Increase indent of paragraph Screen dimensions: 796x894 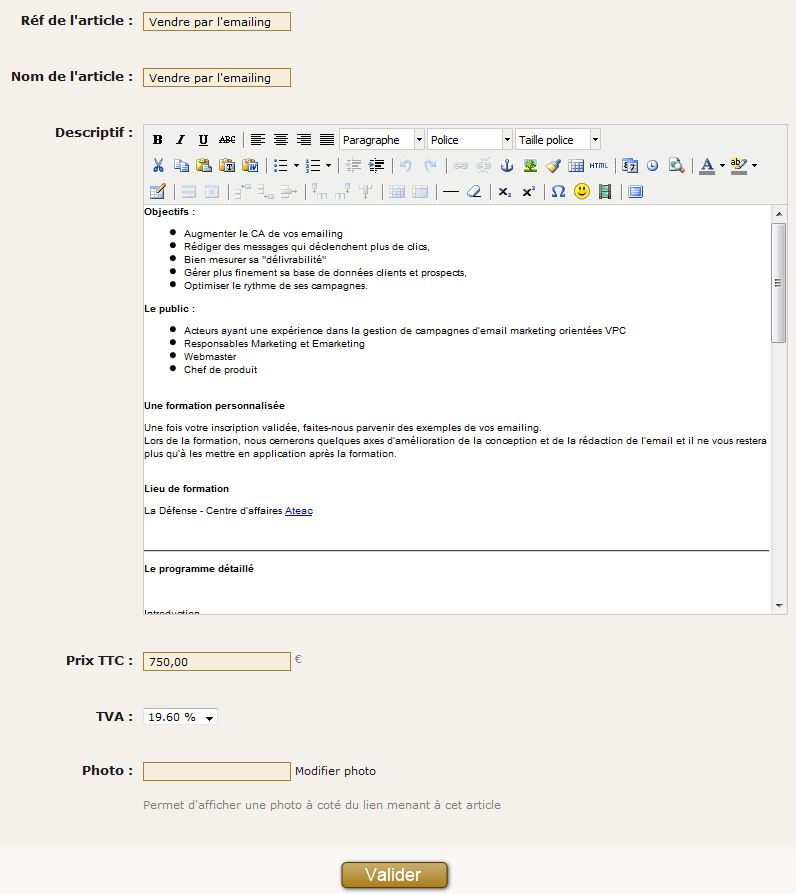coord(376,165)
